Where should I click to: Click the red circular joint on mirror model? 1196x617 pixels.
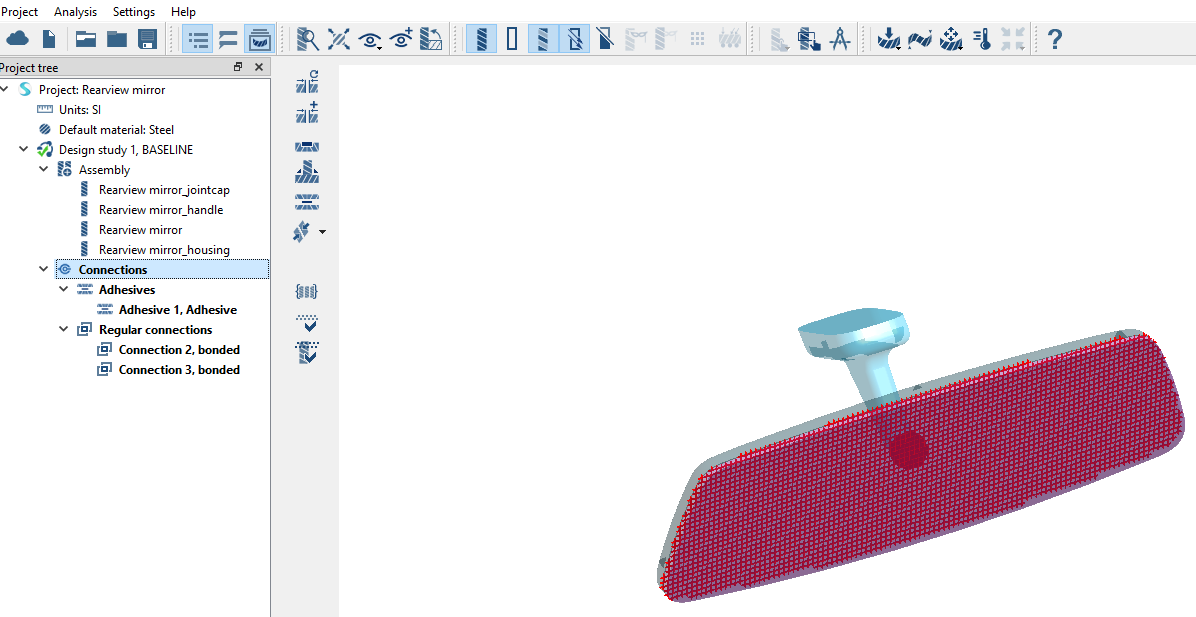click(909, 450)
